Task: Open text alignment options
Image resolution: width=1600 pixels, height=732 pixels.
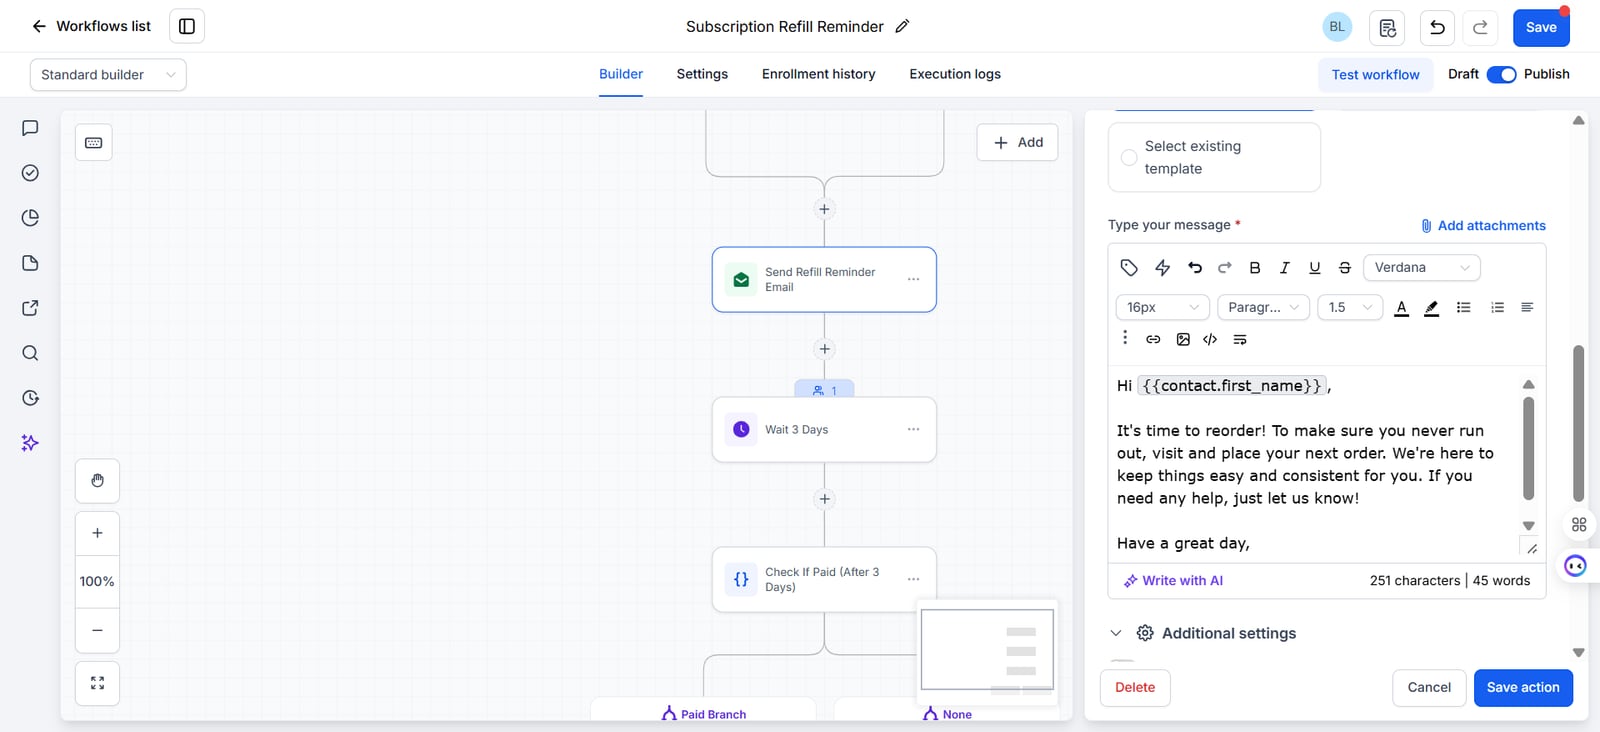Action: click(1527, 307)
